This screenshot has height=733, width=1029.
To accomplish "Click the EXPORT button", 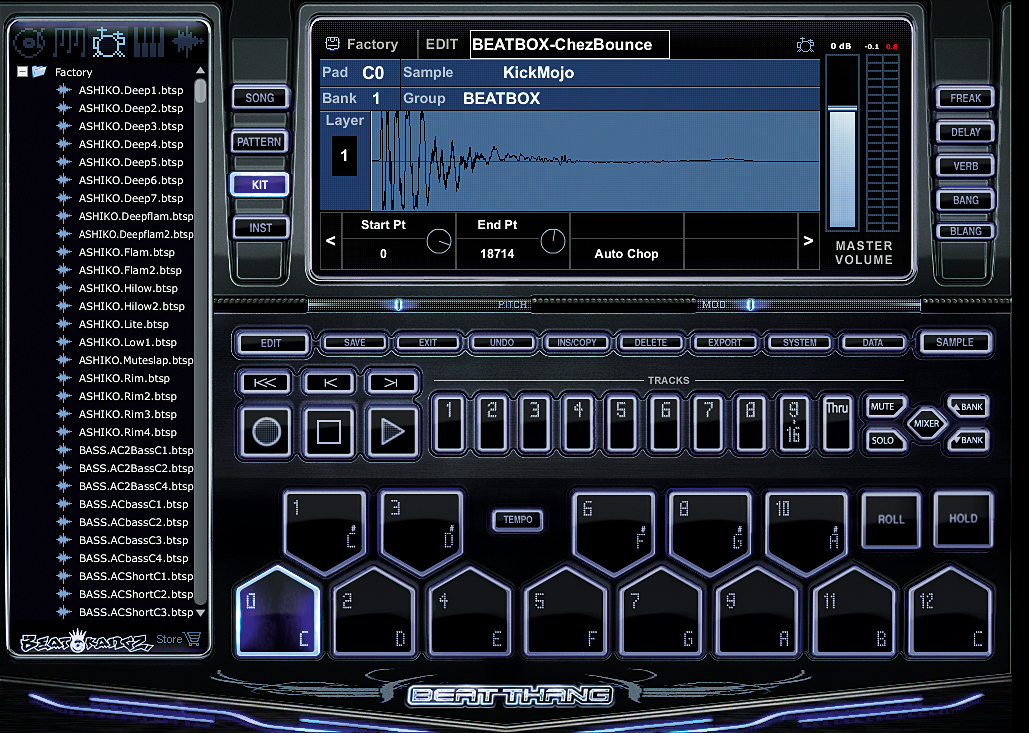I will coord(725,342).
